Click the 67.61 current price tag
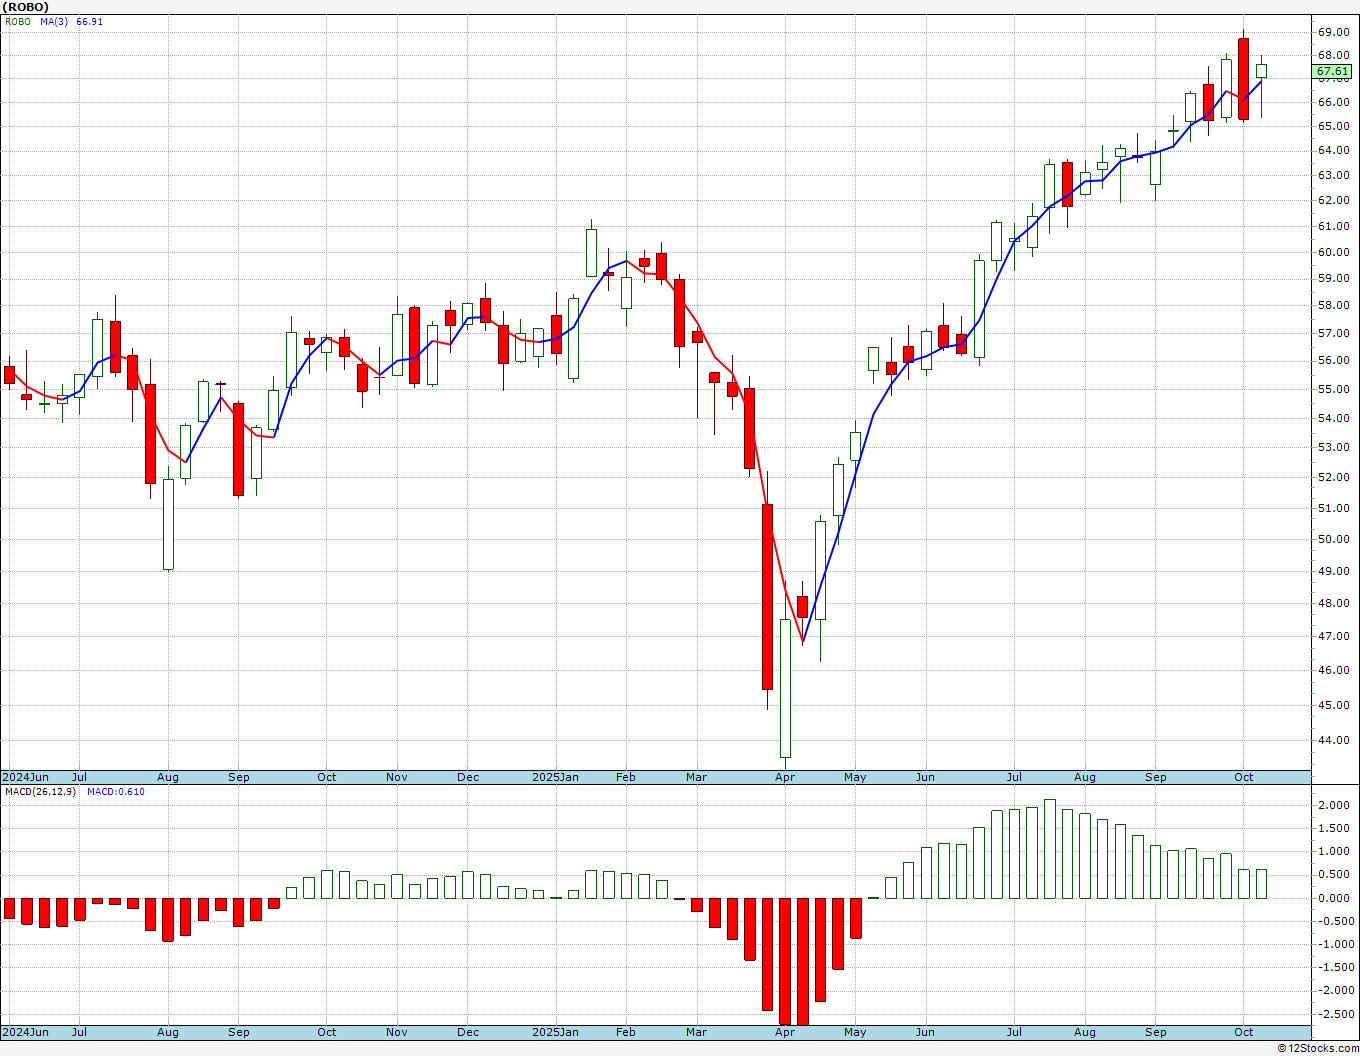Image resolution: width=1360 pixels, height=1056 pixels. click(1332, 72)
